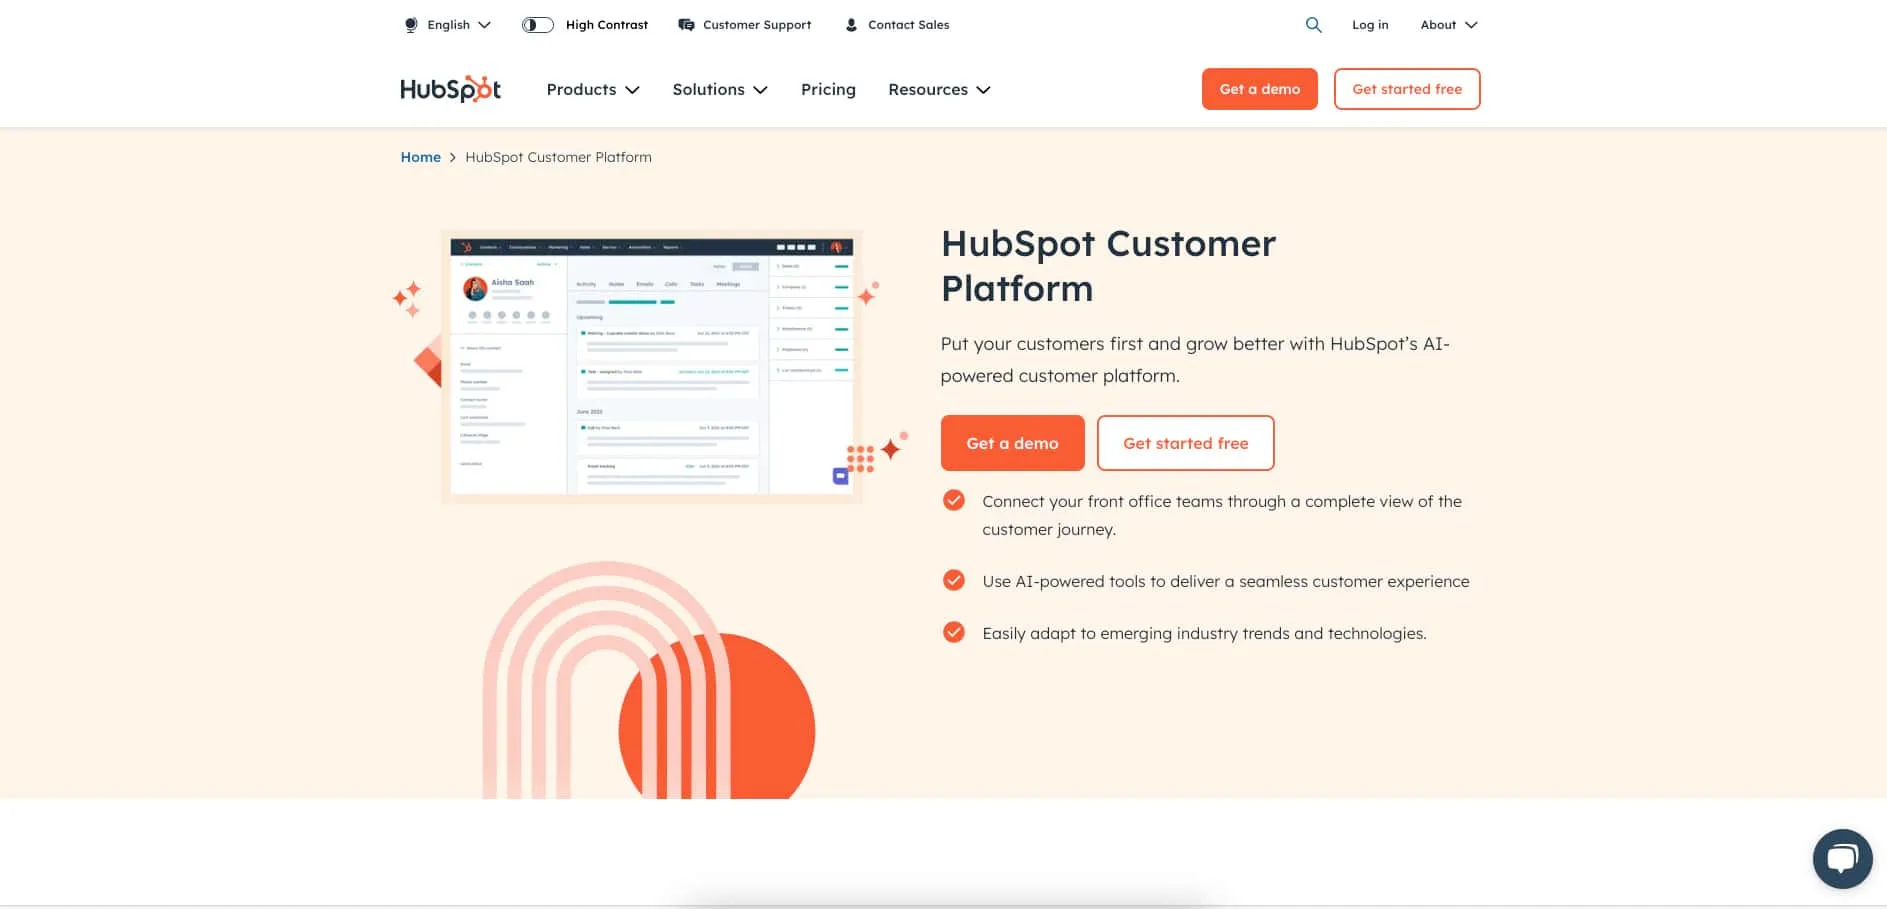Image resolution: width=1887 pixels, height=909 pixels.
Task: Click the HubSpot logo
Action: (450, 89)
